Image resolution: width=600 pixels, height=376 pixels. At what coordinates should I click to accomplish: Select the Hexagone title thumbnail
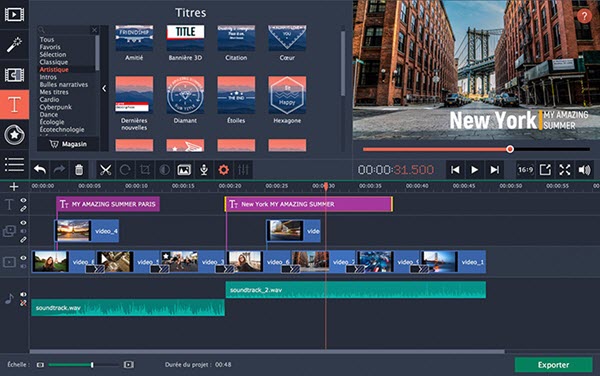(x=287, y=95)
